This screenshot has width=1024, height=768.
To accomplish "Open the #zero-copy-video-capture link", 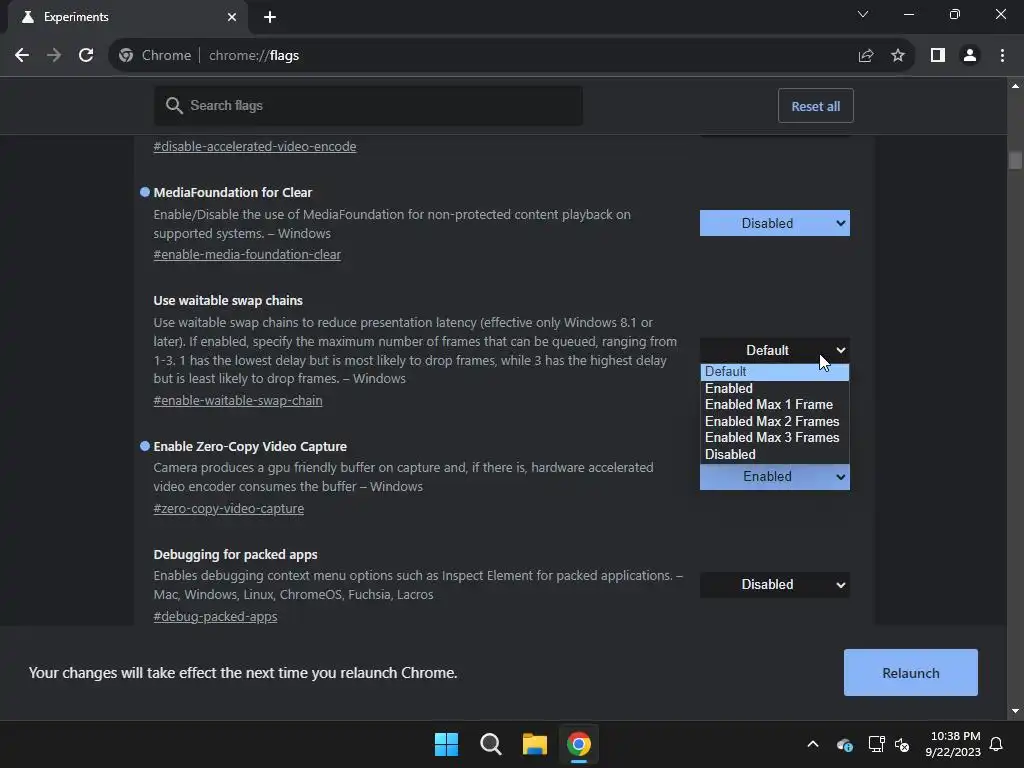I will [229, 509].
